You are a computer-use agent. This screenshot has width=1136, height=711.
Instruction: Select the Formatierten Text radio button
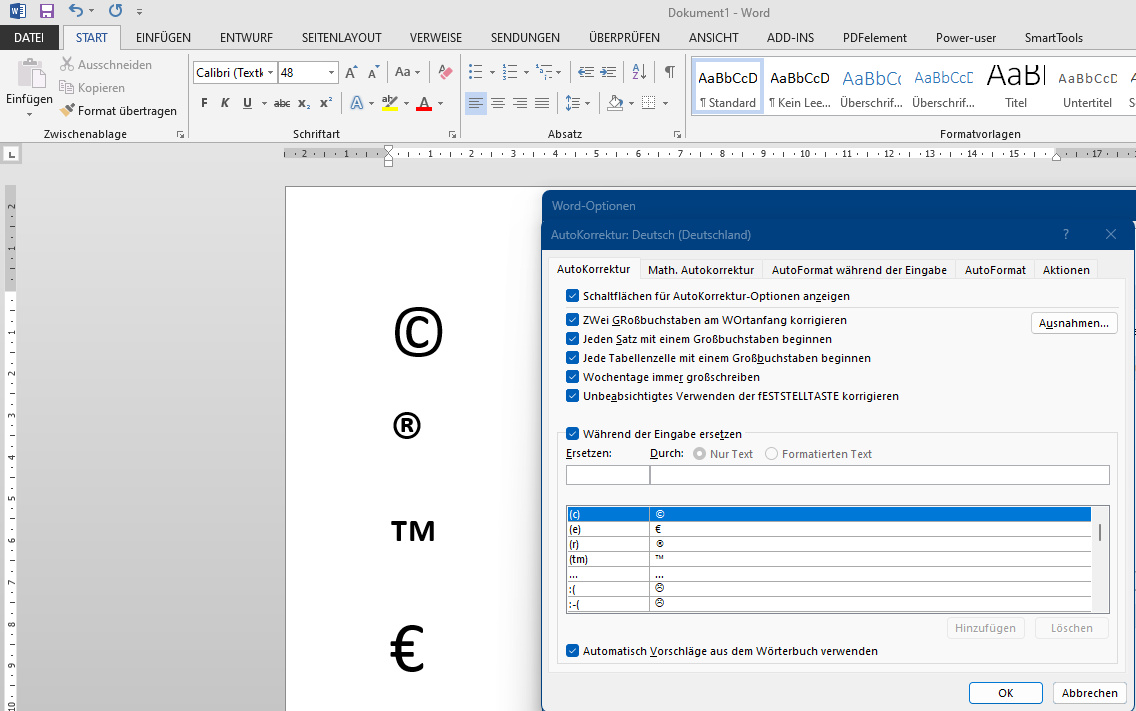click(x=772, y=454)
